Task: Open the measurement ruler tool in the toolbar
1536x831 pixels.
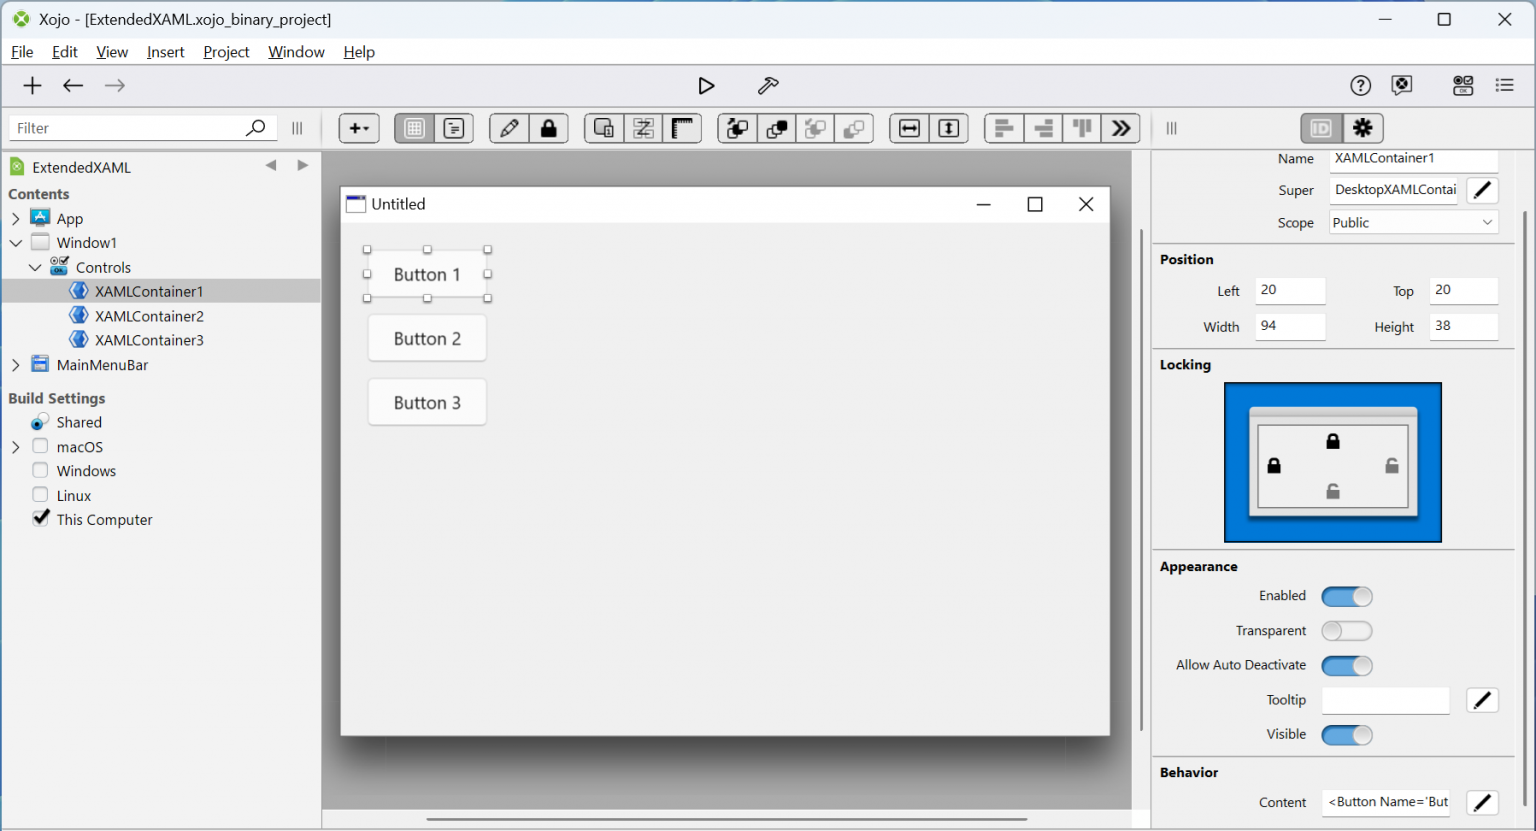Action: (x=683, y=128)
